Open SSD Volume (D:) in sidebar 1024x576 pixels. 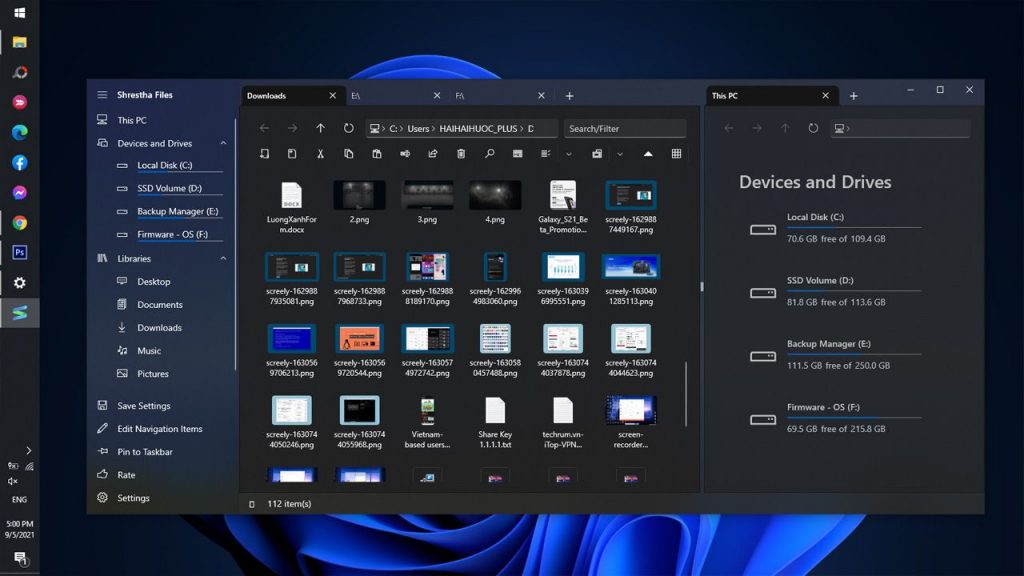click(x=171, y=188)
